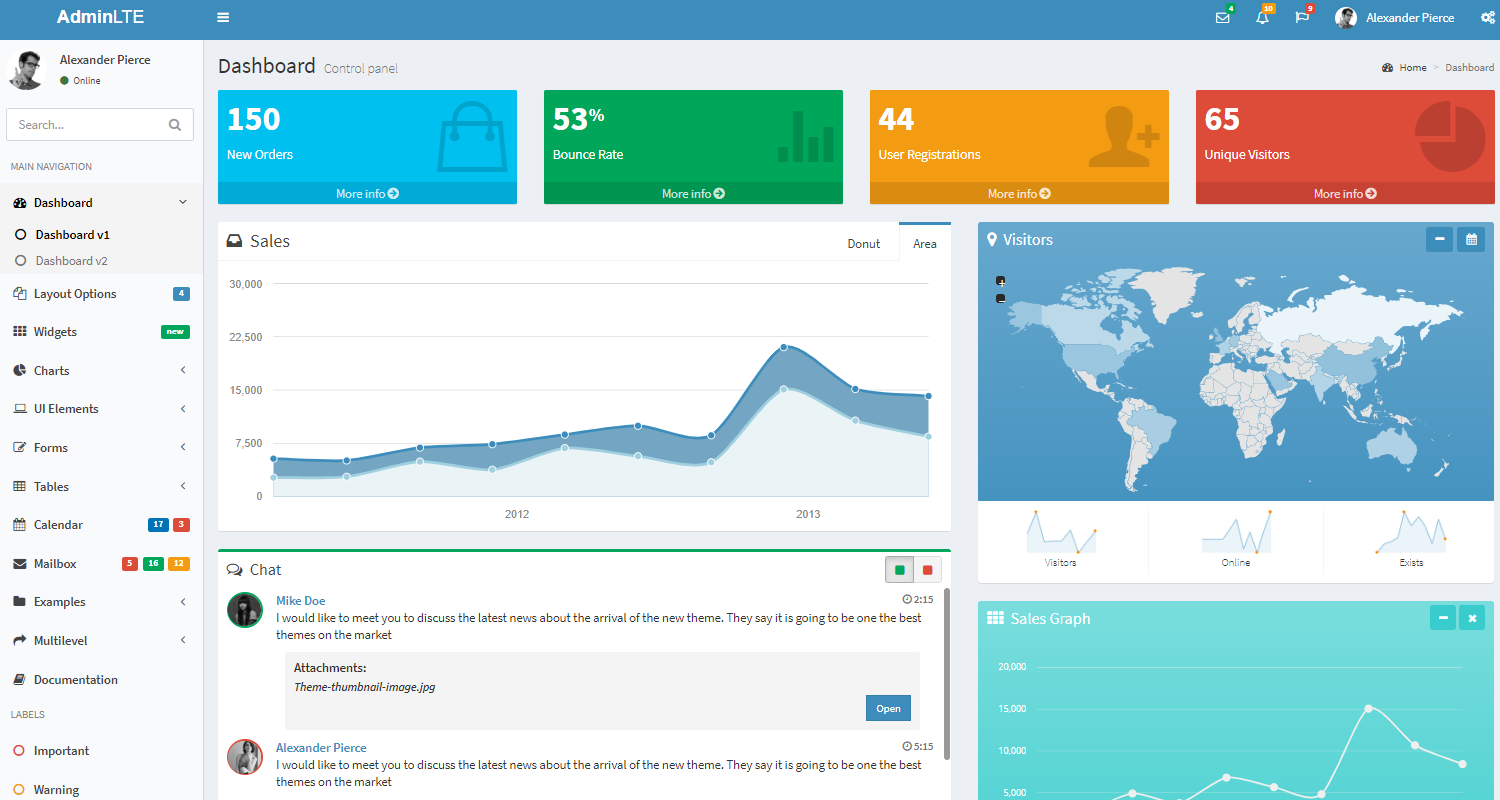Open Documentation menu item
This screenshot has width=1500, height=800.
pos(101,679)
